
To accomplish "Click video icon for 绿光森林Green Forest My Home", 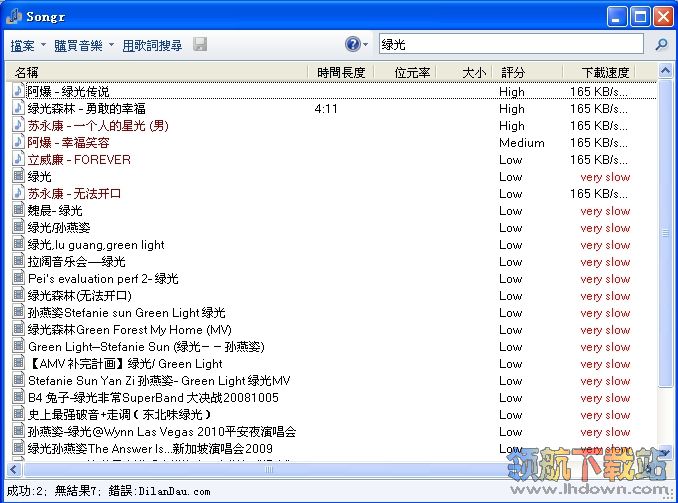I will click(18, 329).
